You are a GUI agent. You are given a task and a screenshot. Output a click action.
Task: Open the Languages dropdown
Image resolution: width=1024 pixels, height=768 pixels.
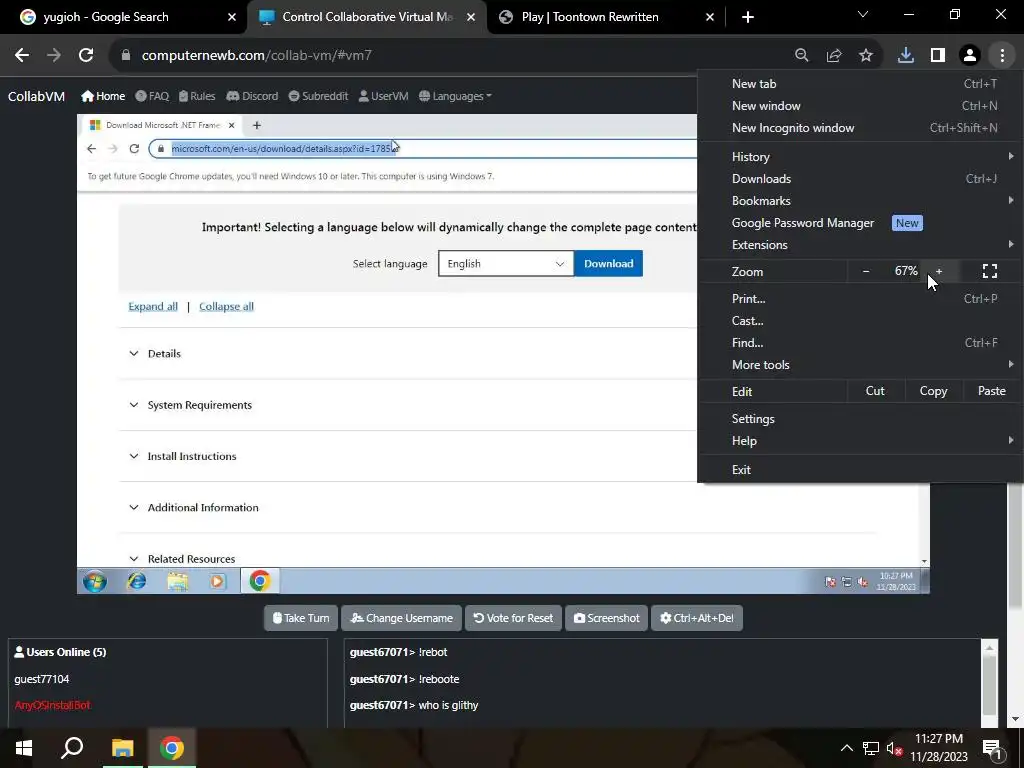tap(455, 97)
